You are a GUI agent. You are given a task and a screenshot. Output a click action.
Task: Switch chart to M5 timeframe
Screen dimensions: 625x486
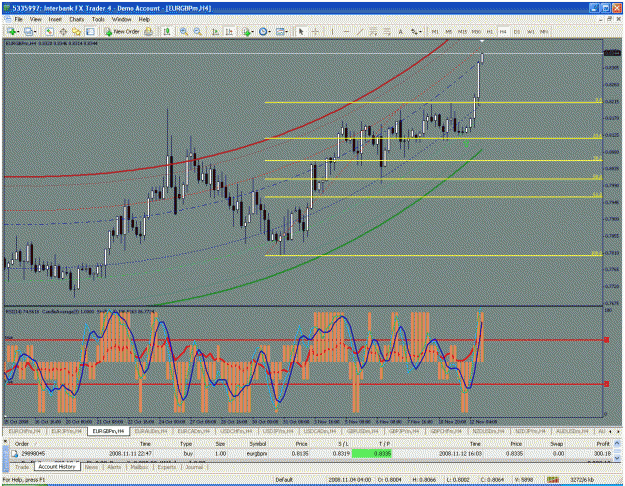pyautogui.click(x=448, y=31)
